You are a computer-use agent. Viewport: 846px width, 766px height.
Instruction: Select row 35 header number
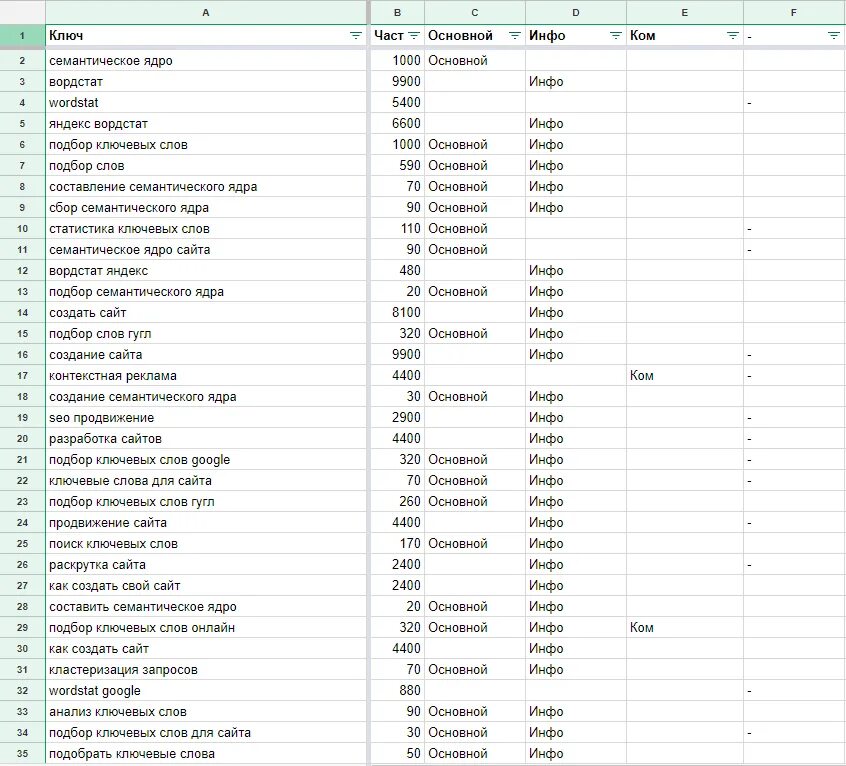pyautogui.click(x=22, y=754)
